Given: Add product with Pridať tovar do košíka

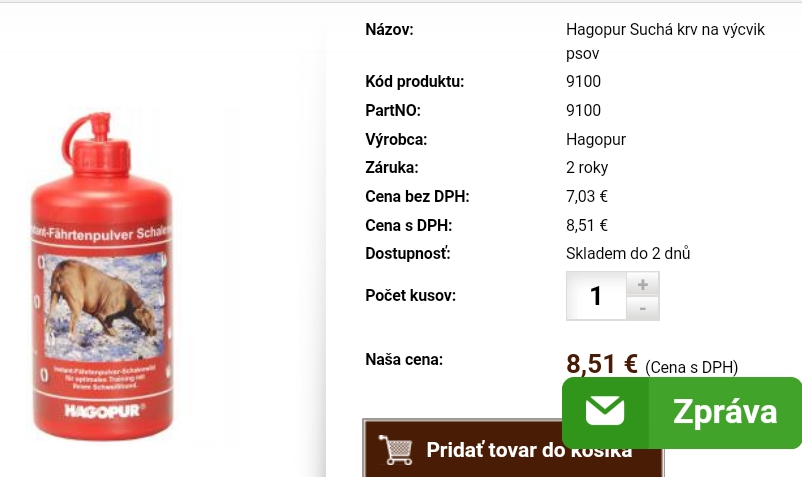Looking at the screenshot, I should [x=513, y=449].
